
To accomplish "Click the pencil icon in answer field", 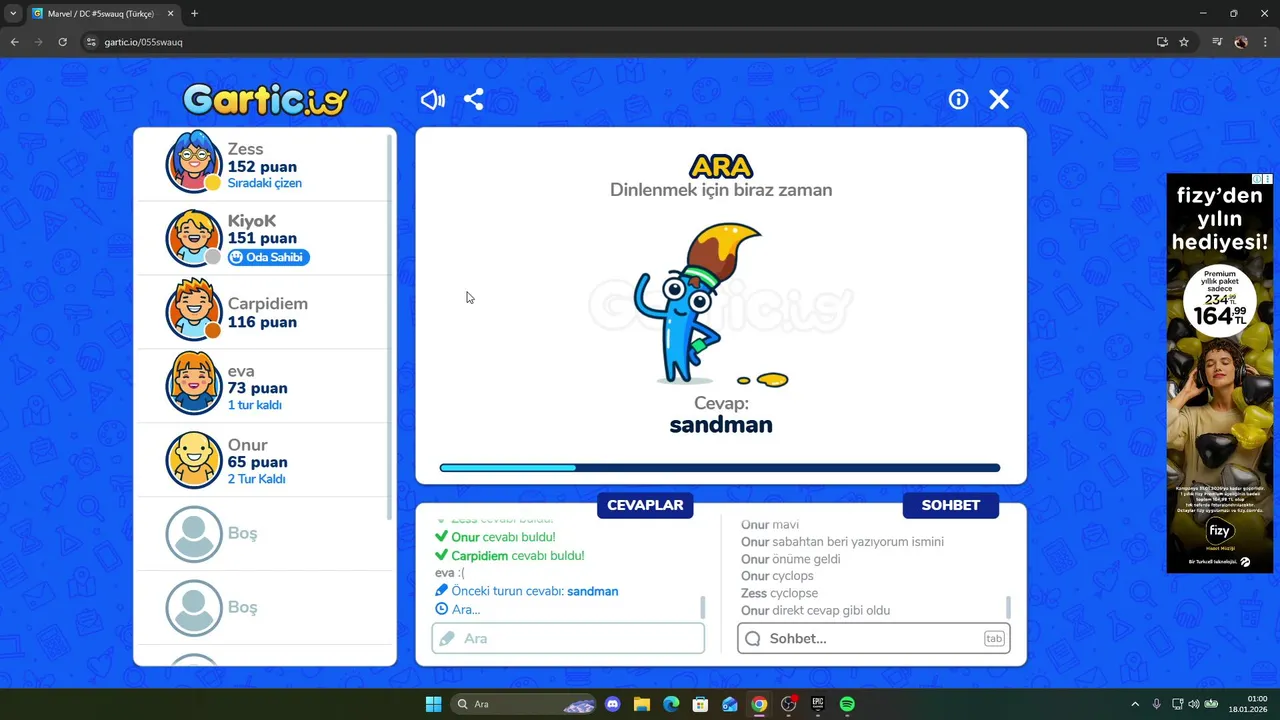I will (447, 638).
